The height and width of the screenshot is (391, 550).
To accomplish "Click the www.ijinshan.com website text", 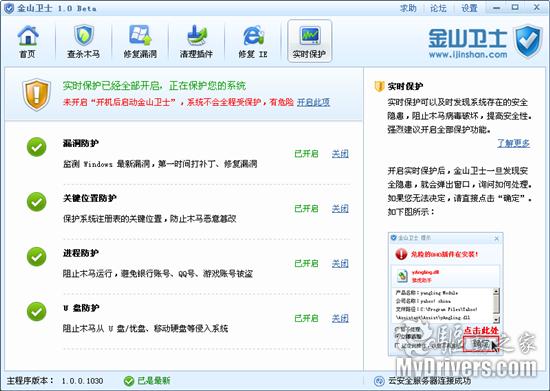I will [468, 55].
